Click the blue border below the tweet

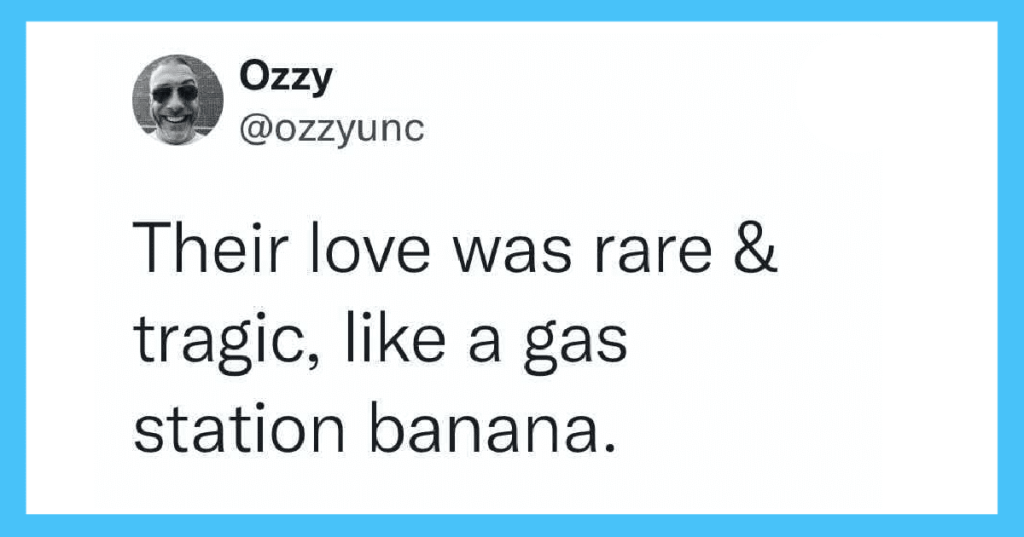coord(512,526)
